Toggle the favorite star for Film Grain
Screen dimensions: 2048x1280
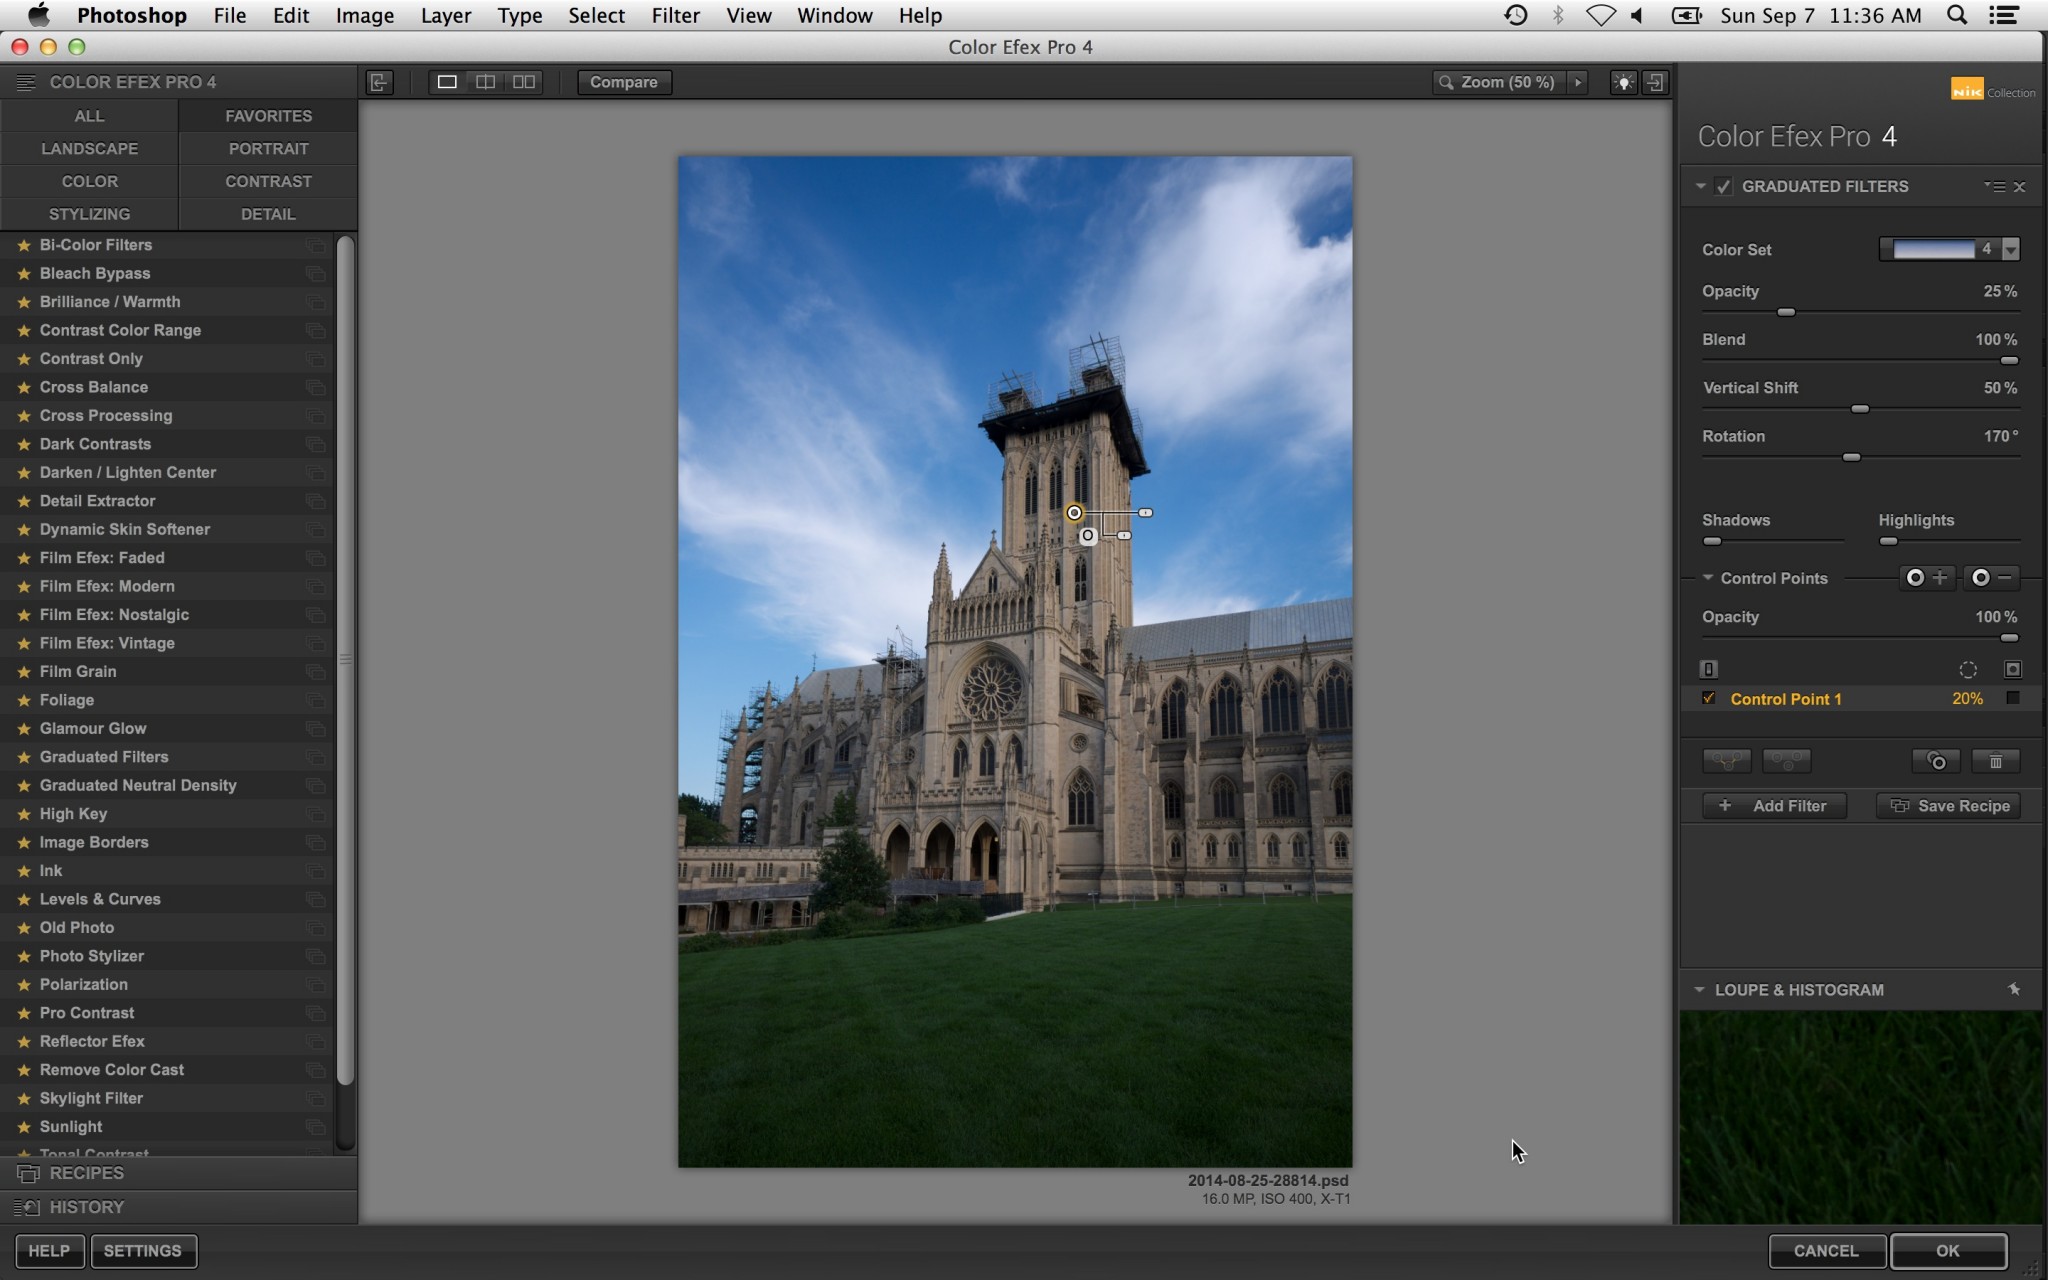(x=24, y=672)
